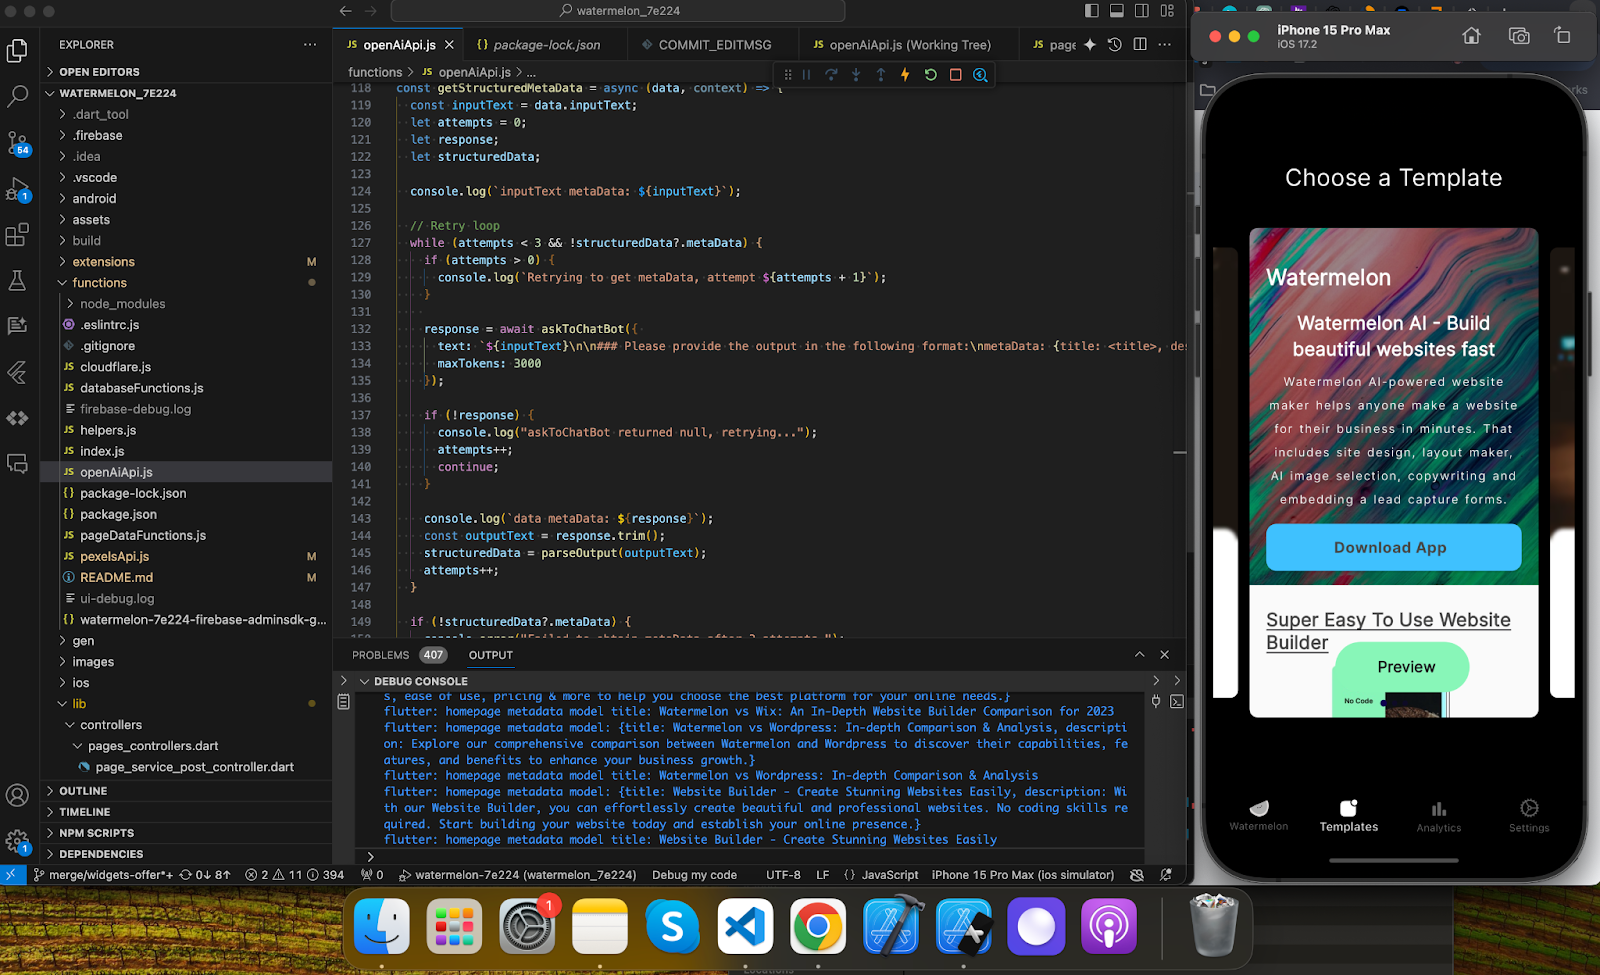
Task: Open the title bar search field
Action: 617,11
